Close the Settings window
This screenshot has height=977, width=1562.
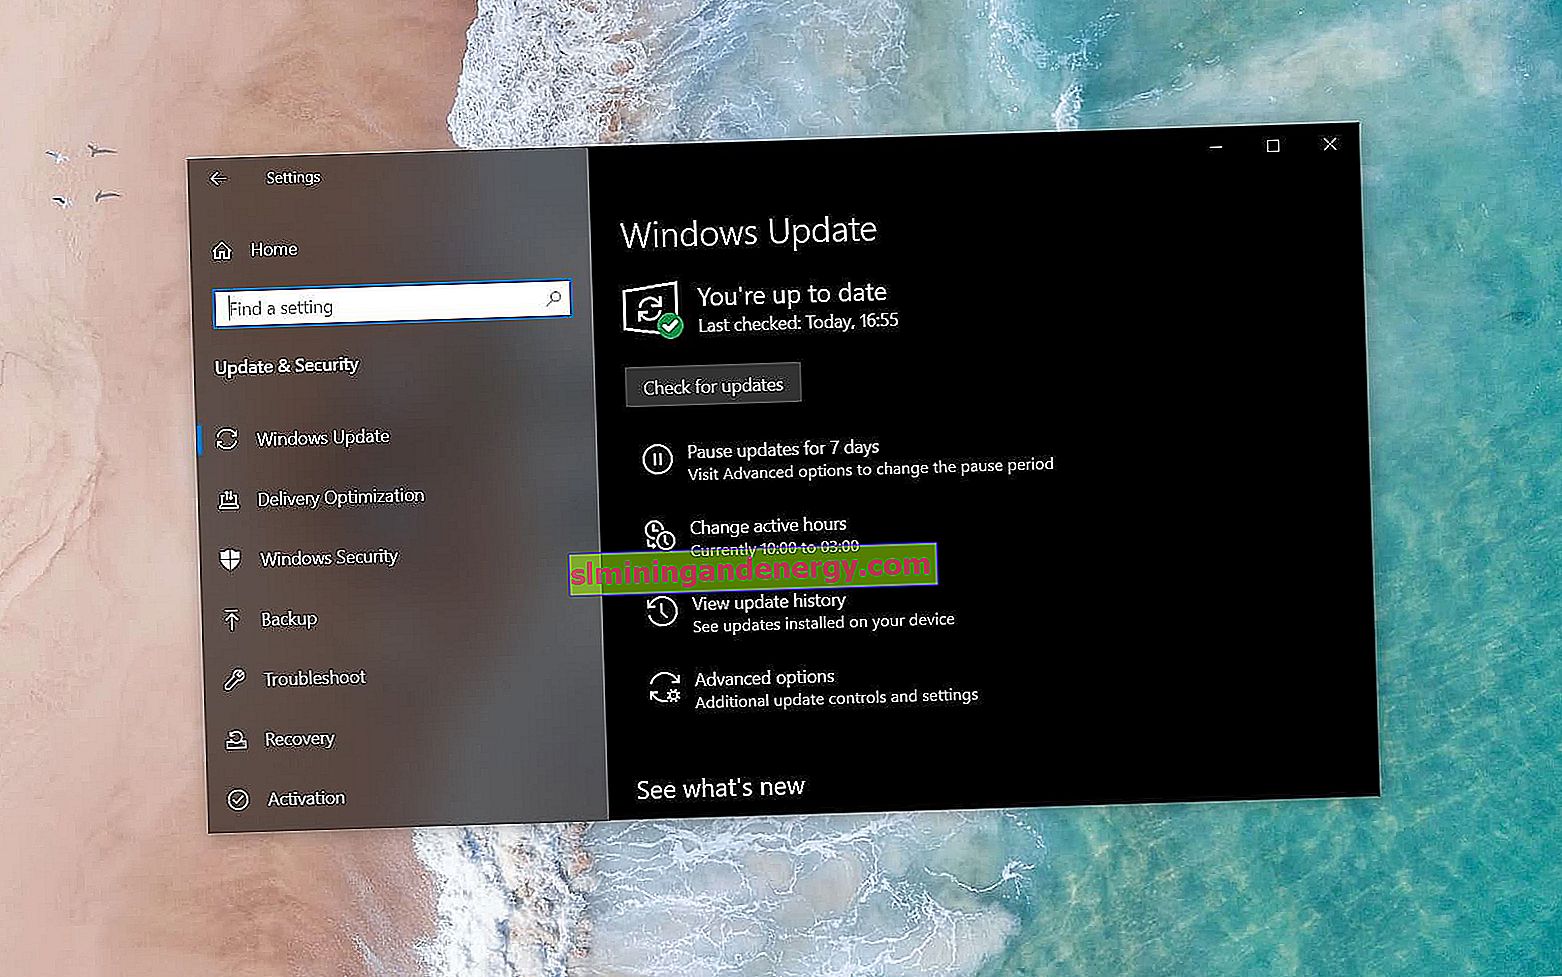[1330, 145]
